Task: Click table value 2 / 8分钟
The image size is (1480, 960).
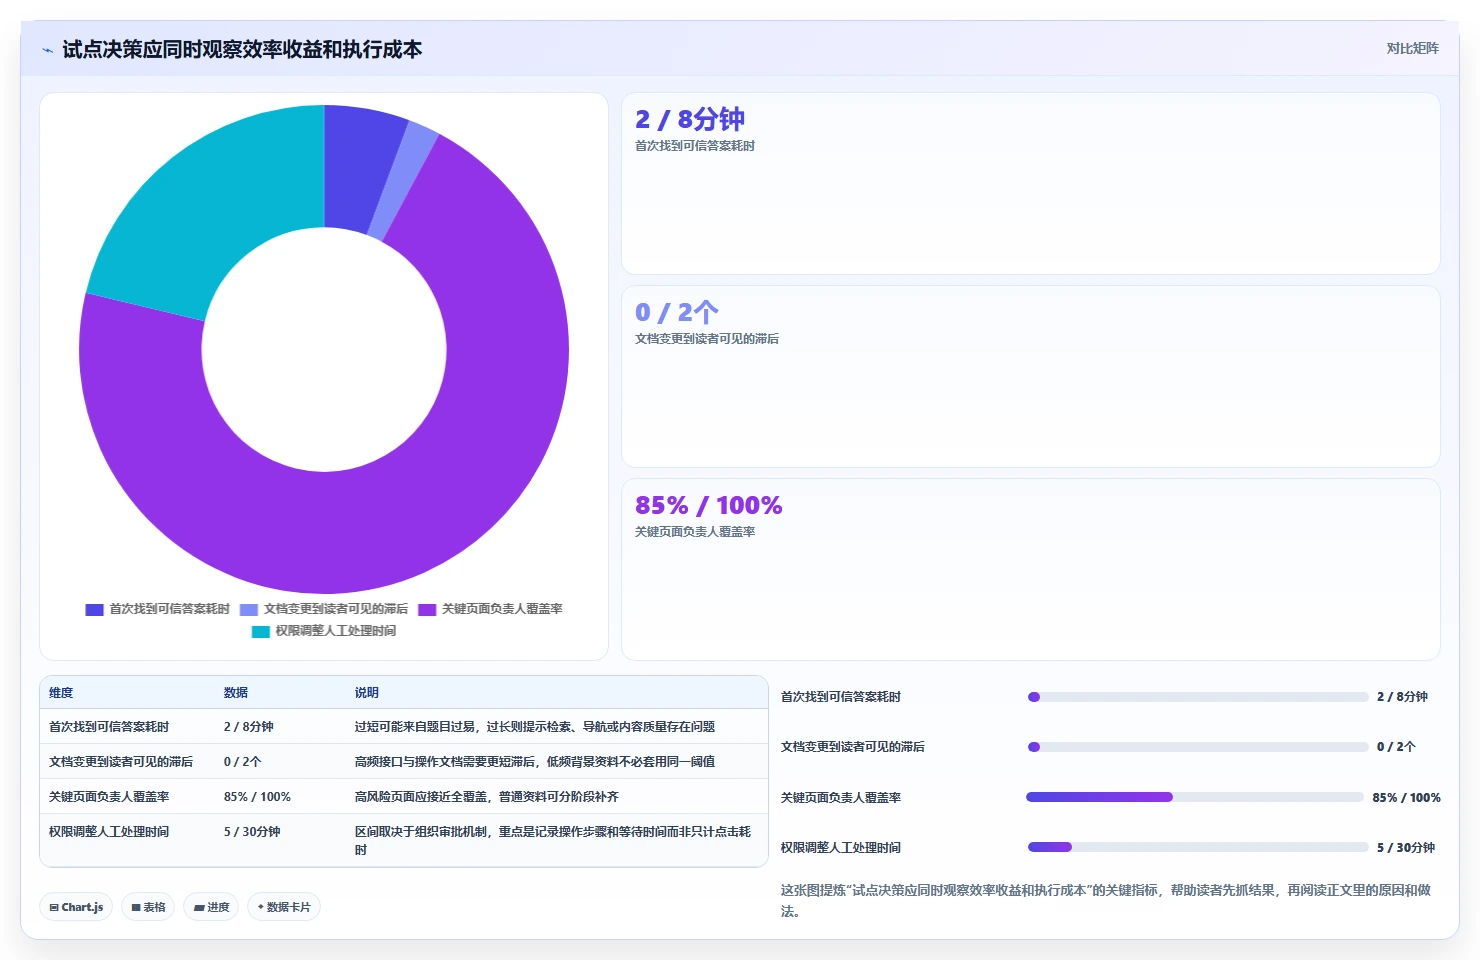Action: tap(249, 727)
